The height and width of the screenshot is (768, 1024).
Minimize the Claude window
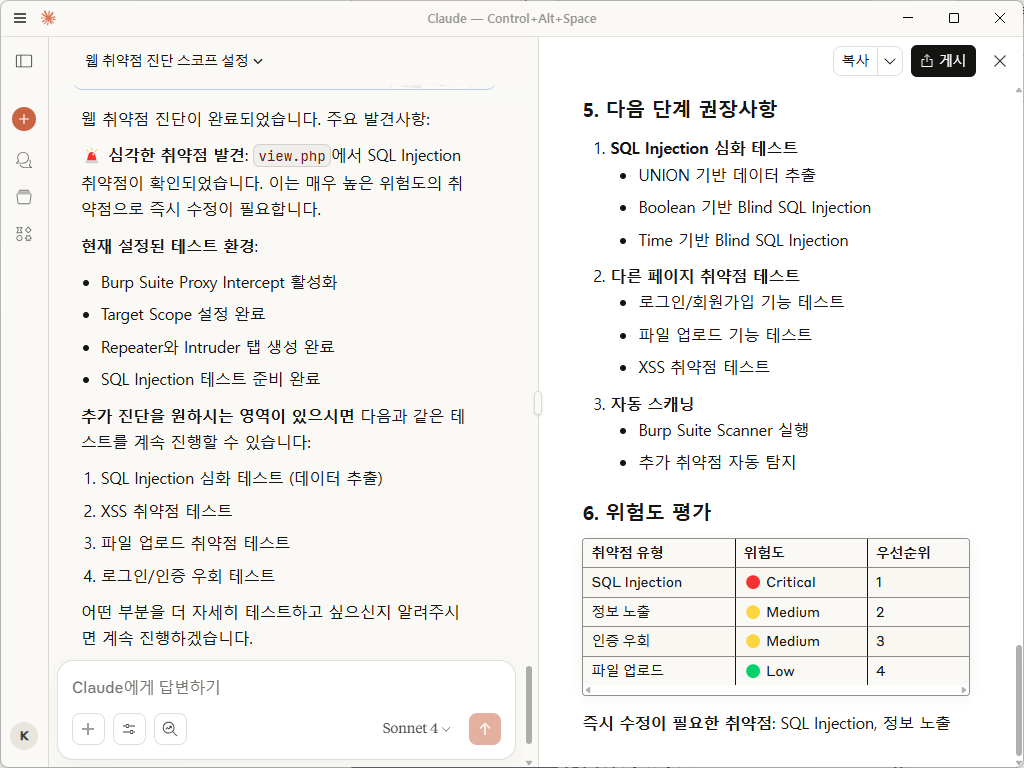pos(908,18)
